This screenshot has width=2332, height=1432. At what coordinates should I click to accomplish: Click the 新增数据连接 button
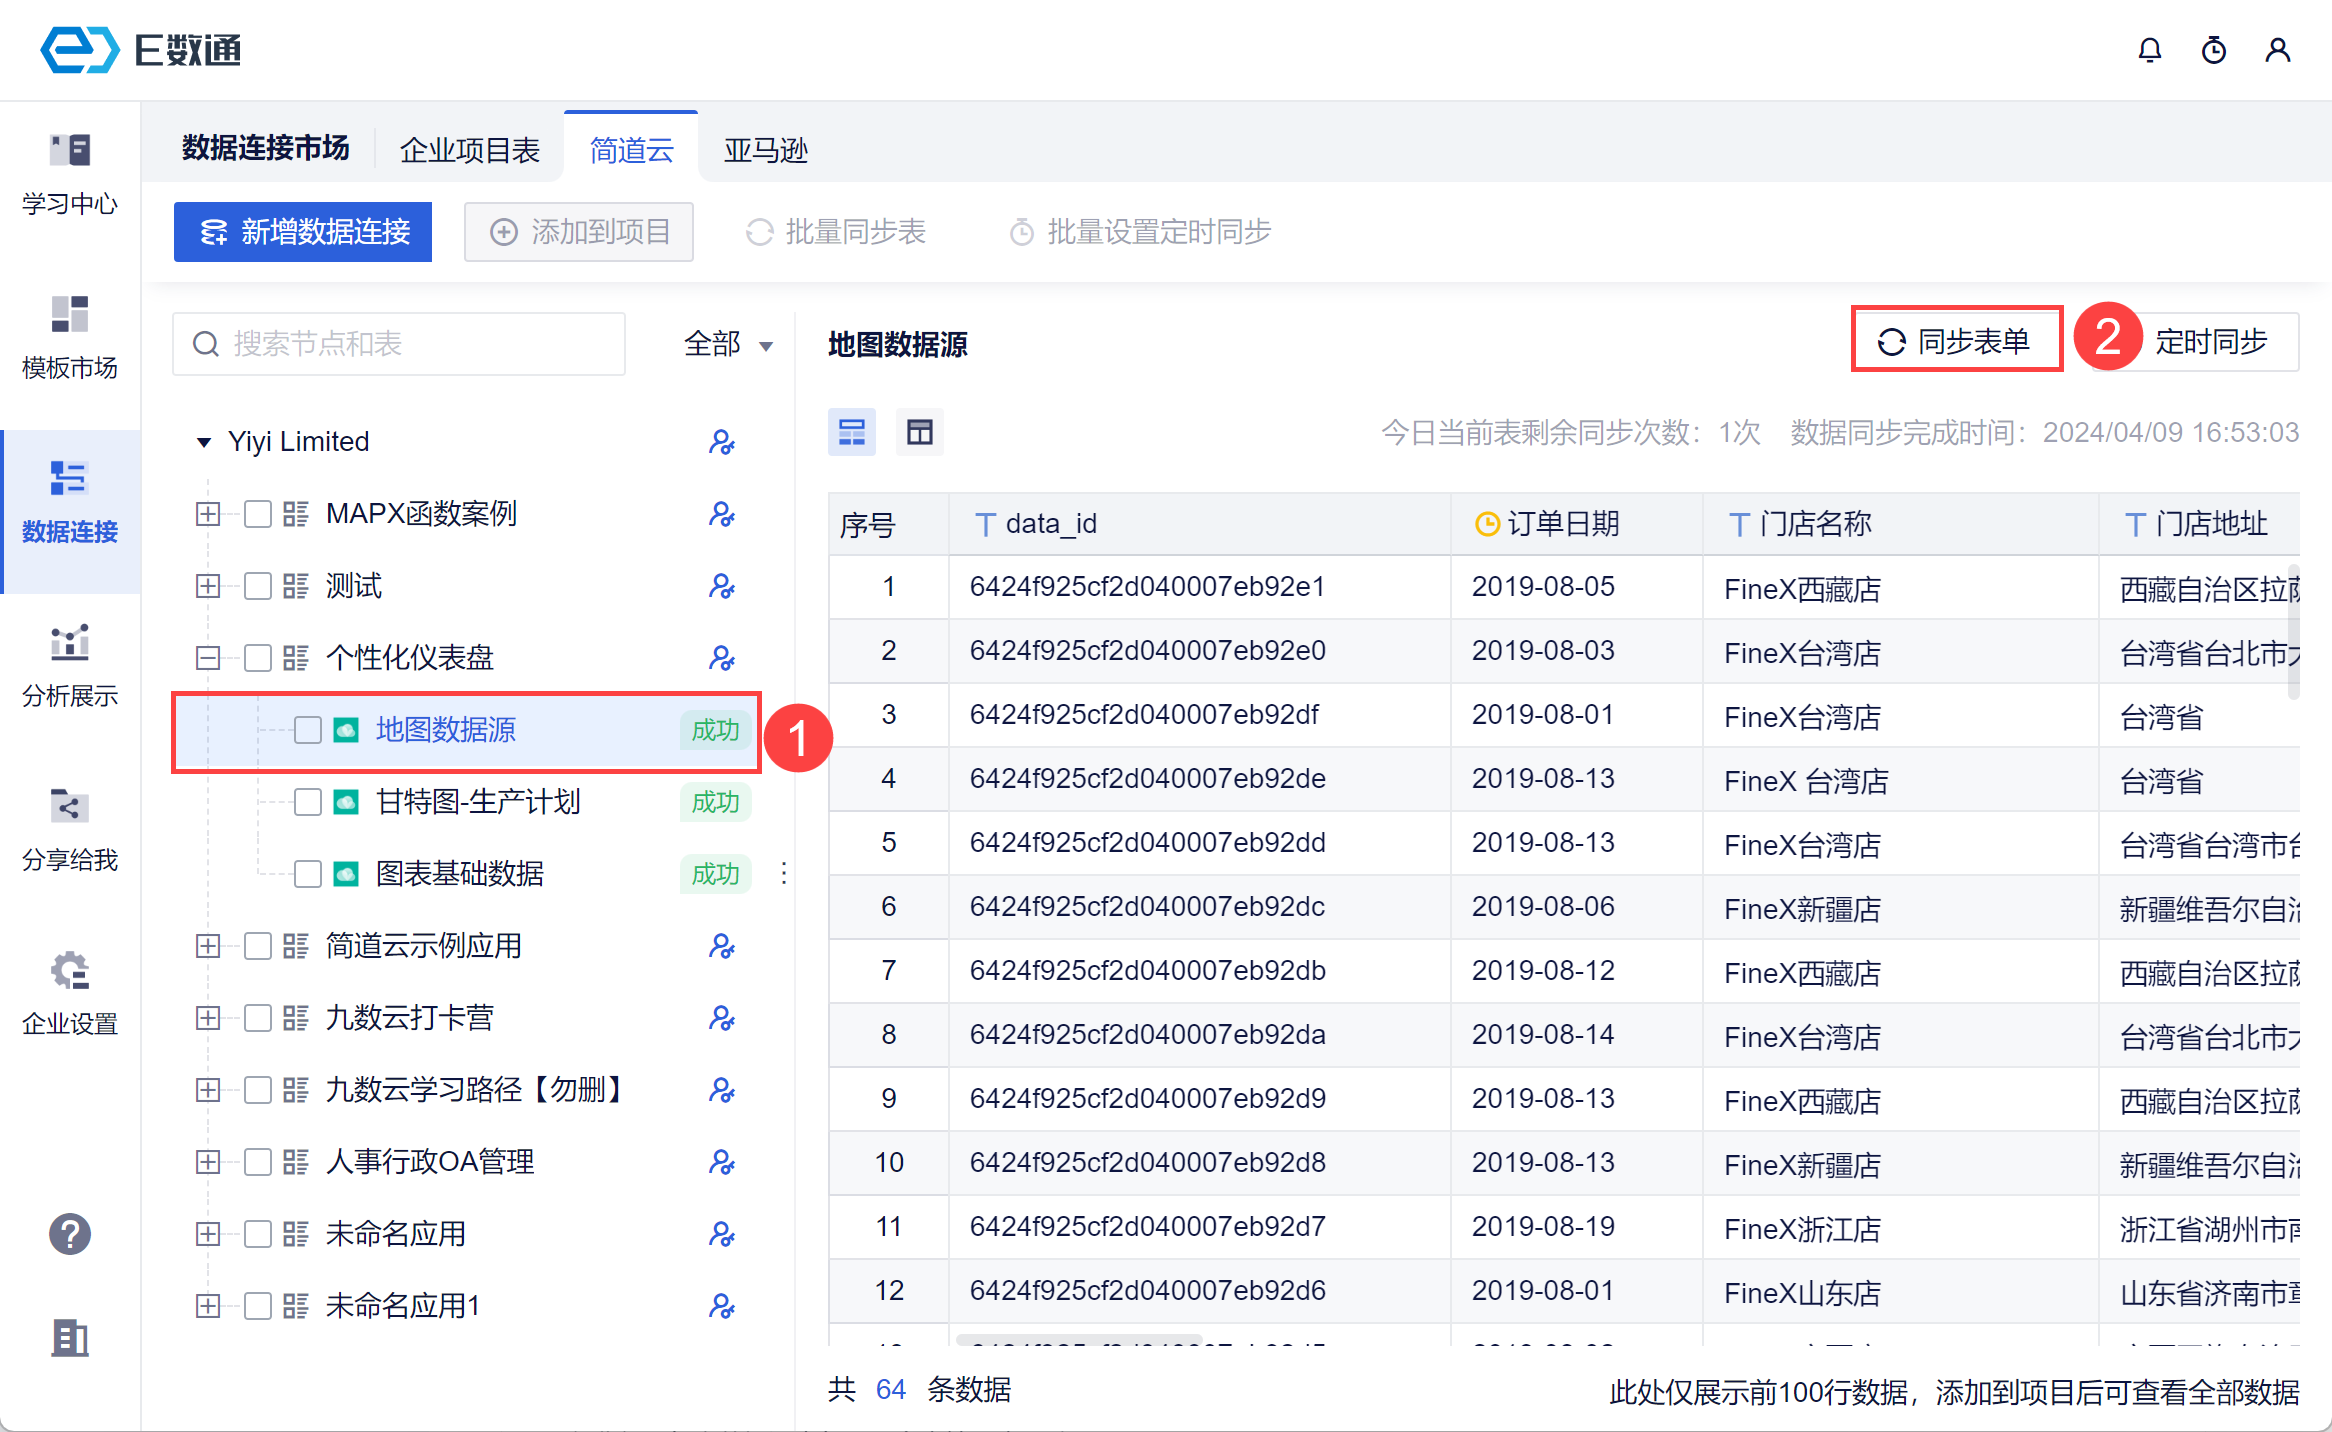click(x=303, y=232)
